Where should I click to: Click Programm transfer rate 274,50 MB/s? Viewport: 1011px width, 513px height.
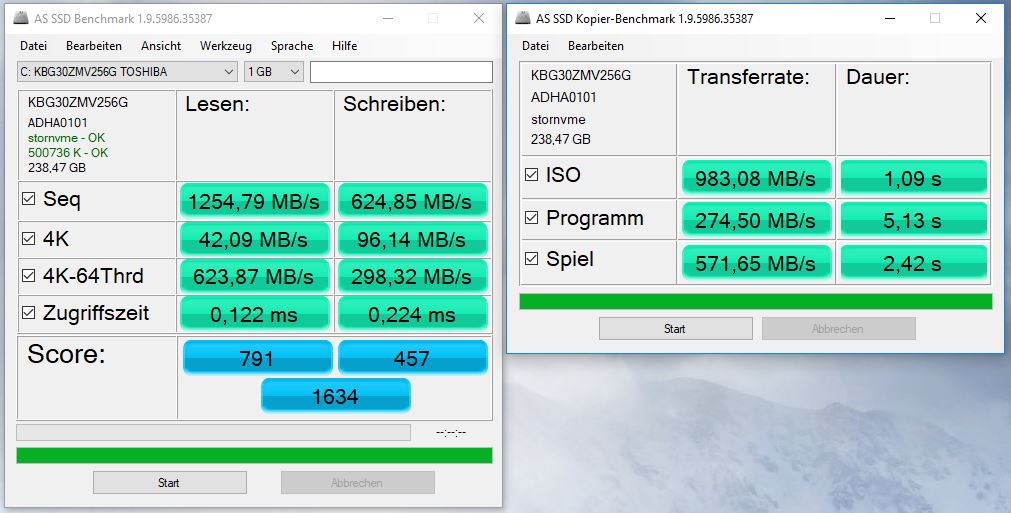756,220
